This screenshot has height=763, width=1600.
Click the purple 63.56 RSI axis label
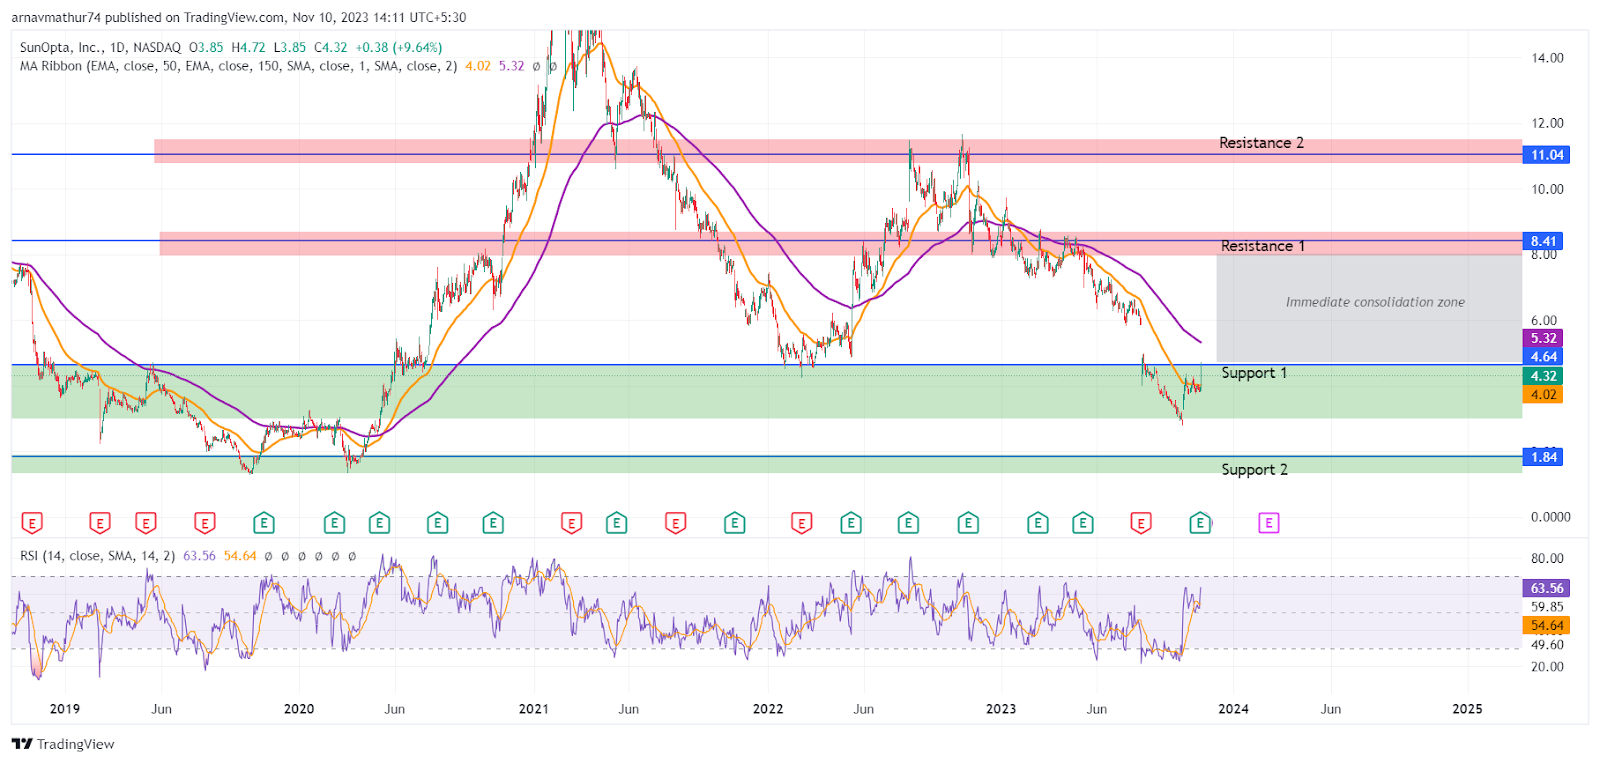click(x=1546, y=588)
